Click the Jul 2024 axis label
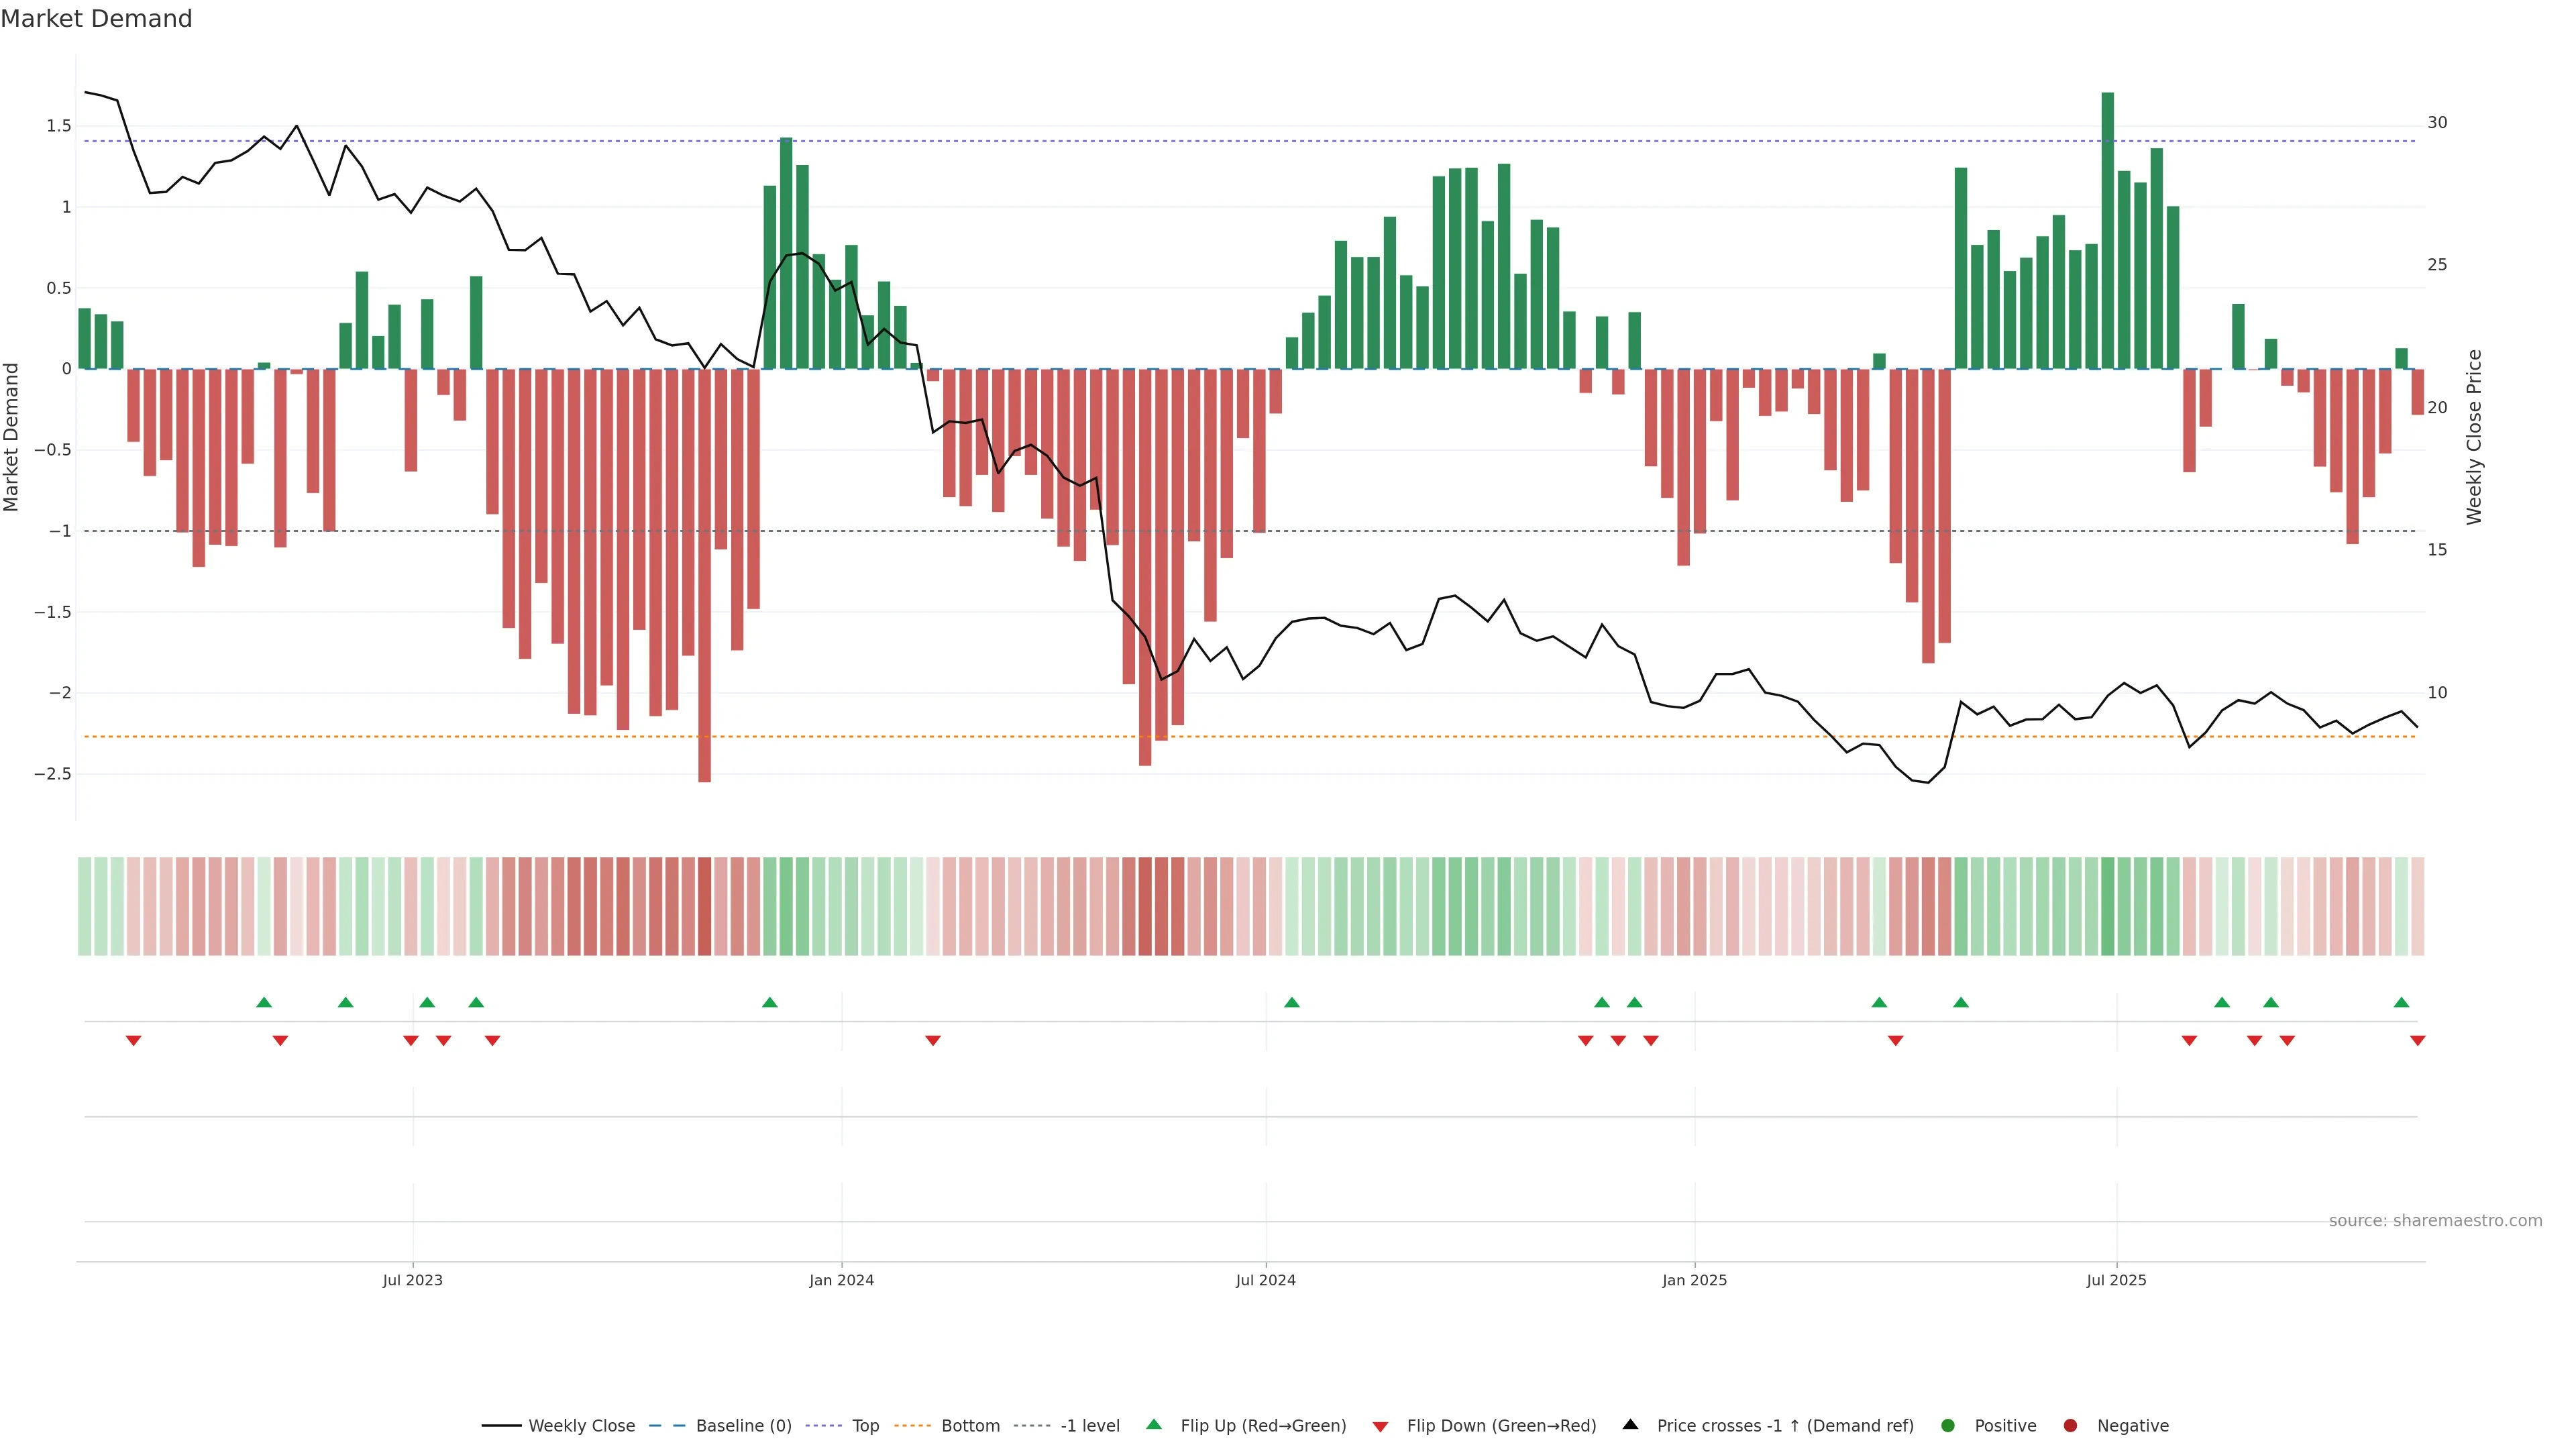This screenshot has height=1449, width=2576. tap(1265, 1280)
